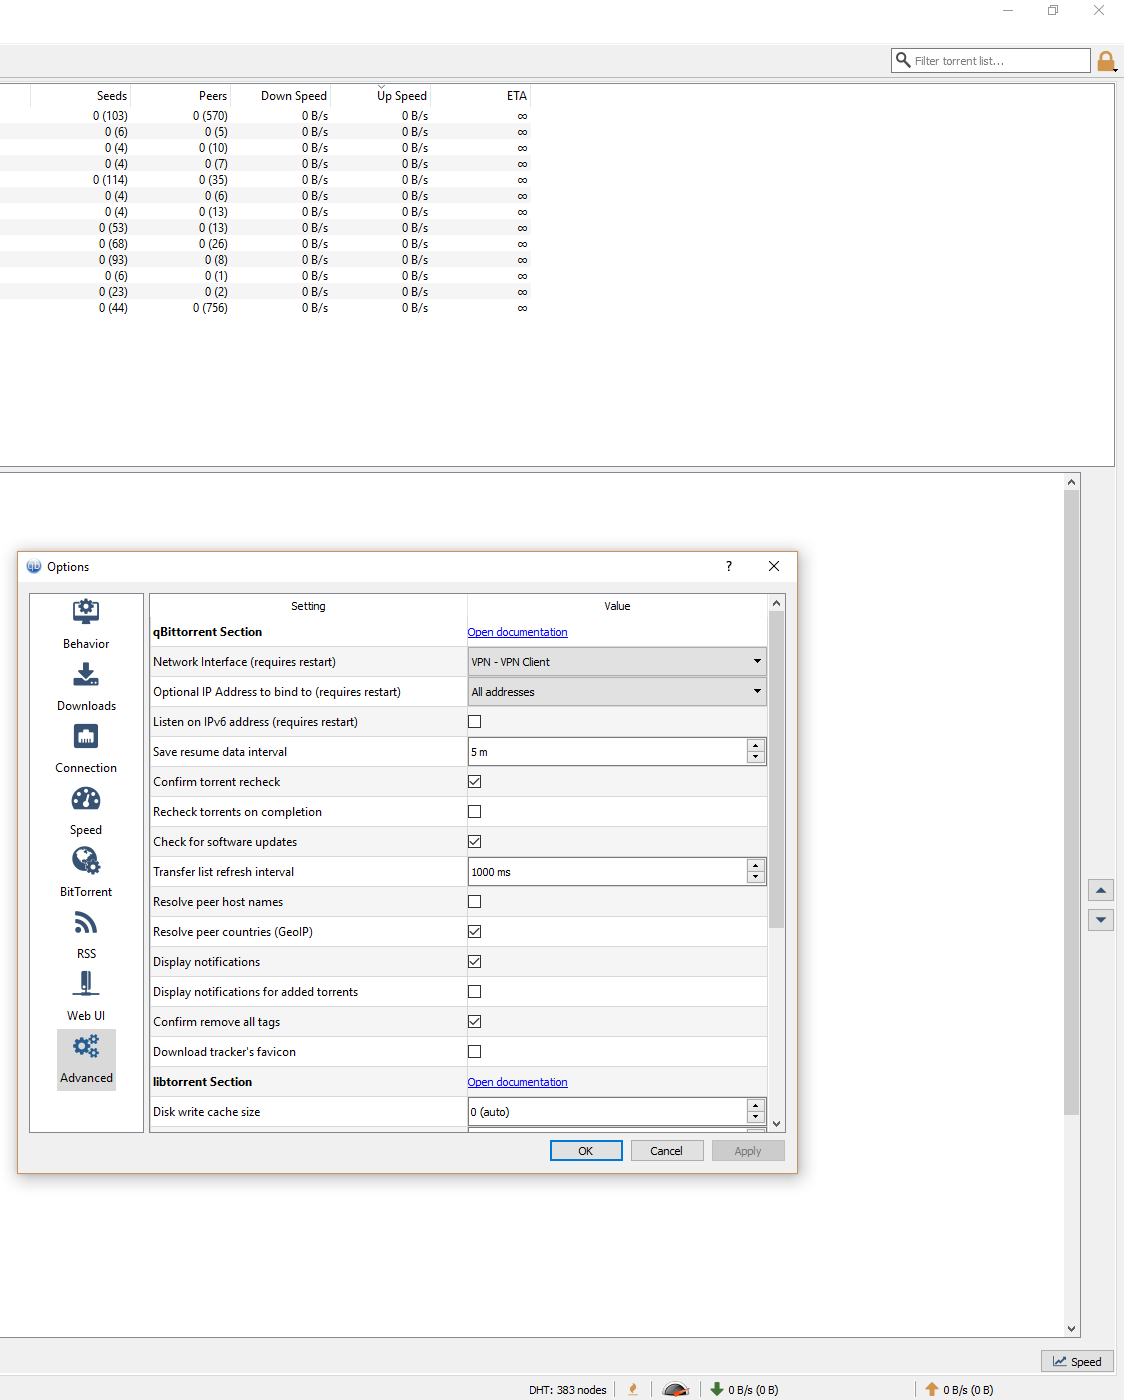Click the Filter torrent list input
Screen dimensions: 1124x1400
991,61
